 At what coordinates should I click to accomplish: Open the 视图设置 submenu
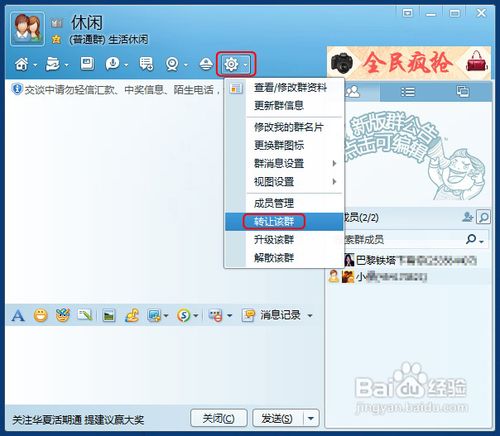pyautogui.click(x=284, y=182)
